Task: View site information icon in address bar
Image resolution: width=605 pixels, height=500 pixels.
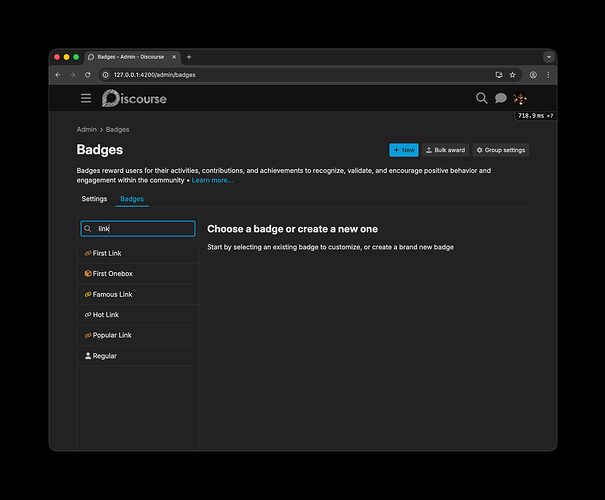Action: [105, 75]
